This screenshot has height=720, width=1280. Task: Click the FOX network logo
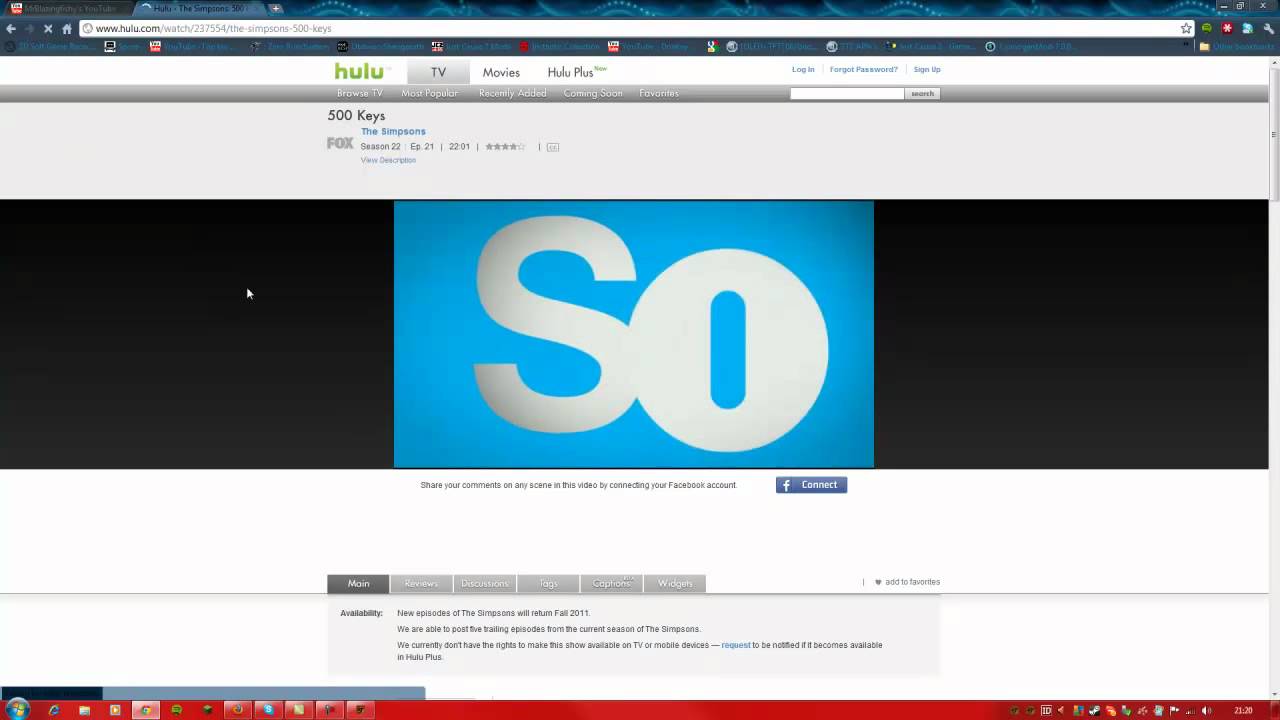point(340,143)
